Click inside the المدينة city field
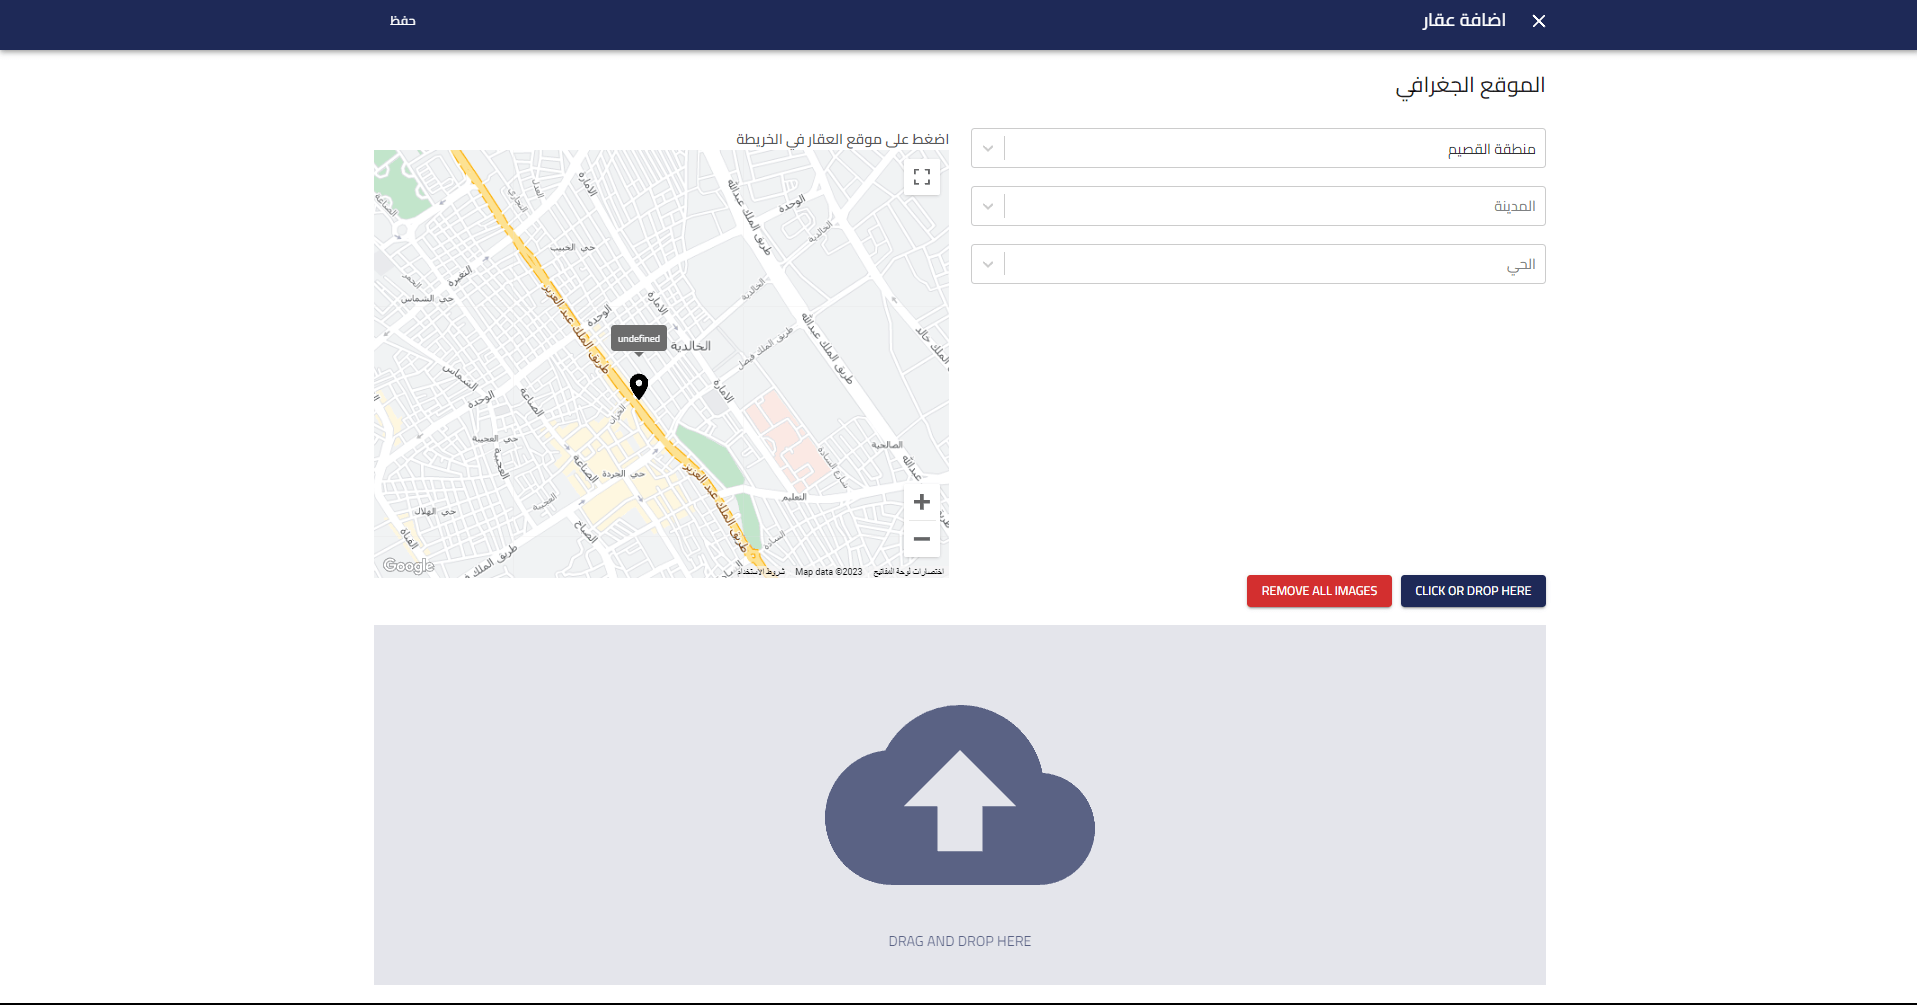Image resolution: width=1917 pixels, height=1005 pixels. click(x=1270, y=207)
